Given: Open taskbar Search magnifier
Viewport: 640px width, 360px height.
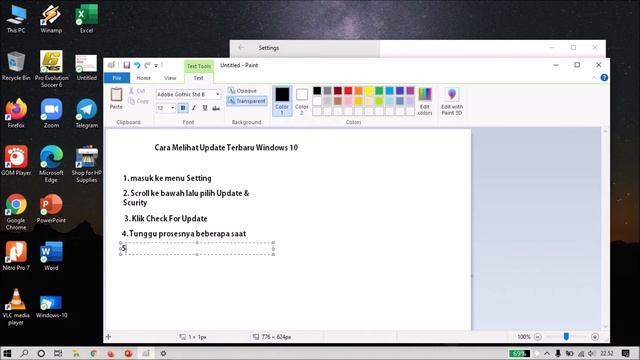Looking at the screenshot, I should pos(24,353).
